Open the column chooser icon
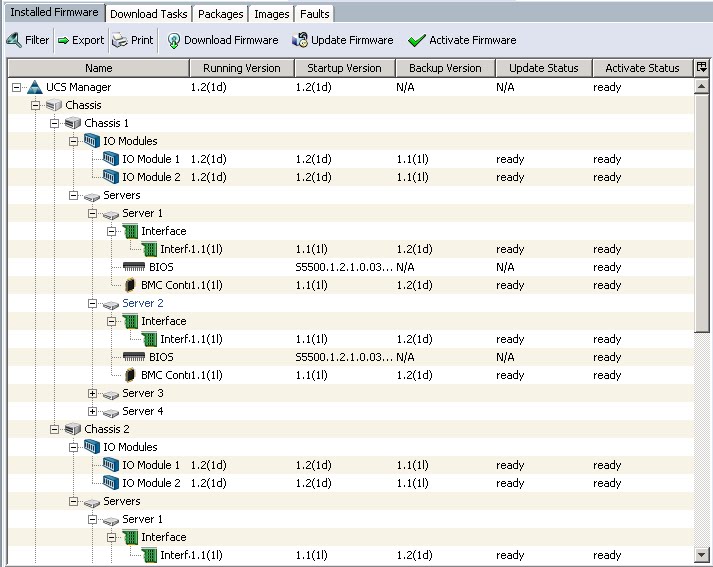Image resolution: width=713 pixels, height=567 pixels. [x=702, y=68]
